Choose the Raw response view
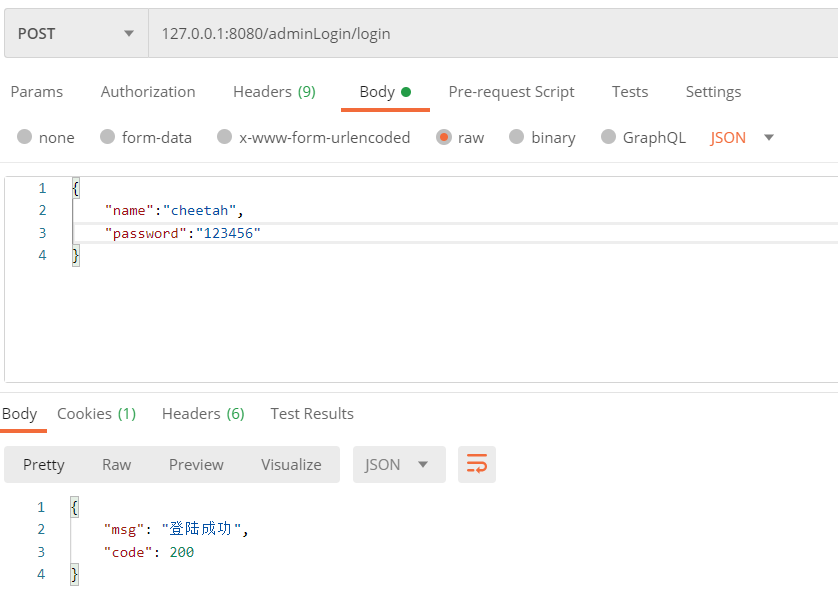The width and height of the screenshot is (838, 615). point(117,464)
